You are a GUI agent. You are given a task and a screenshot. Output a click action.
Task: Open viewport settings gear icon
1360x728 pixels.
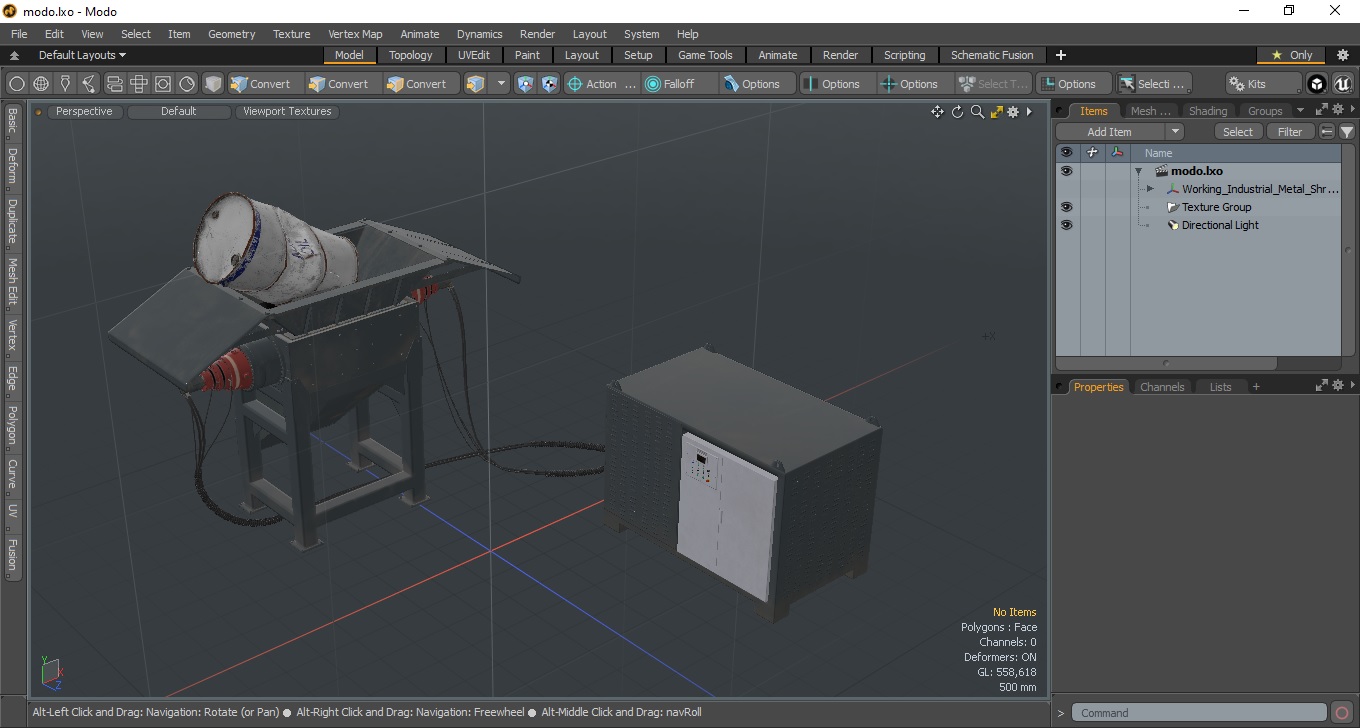(x=1013, y=112)
